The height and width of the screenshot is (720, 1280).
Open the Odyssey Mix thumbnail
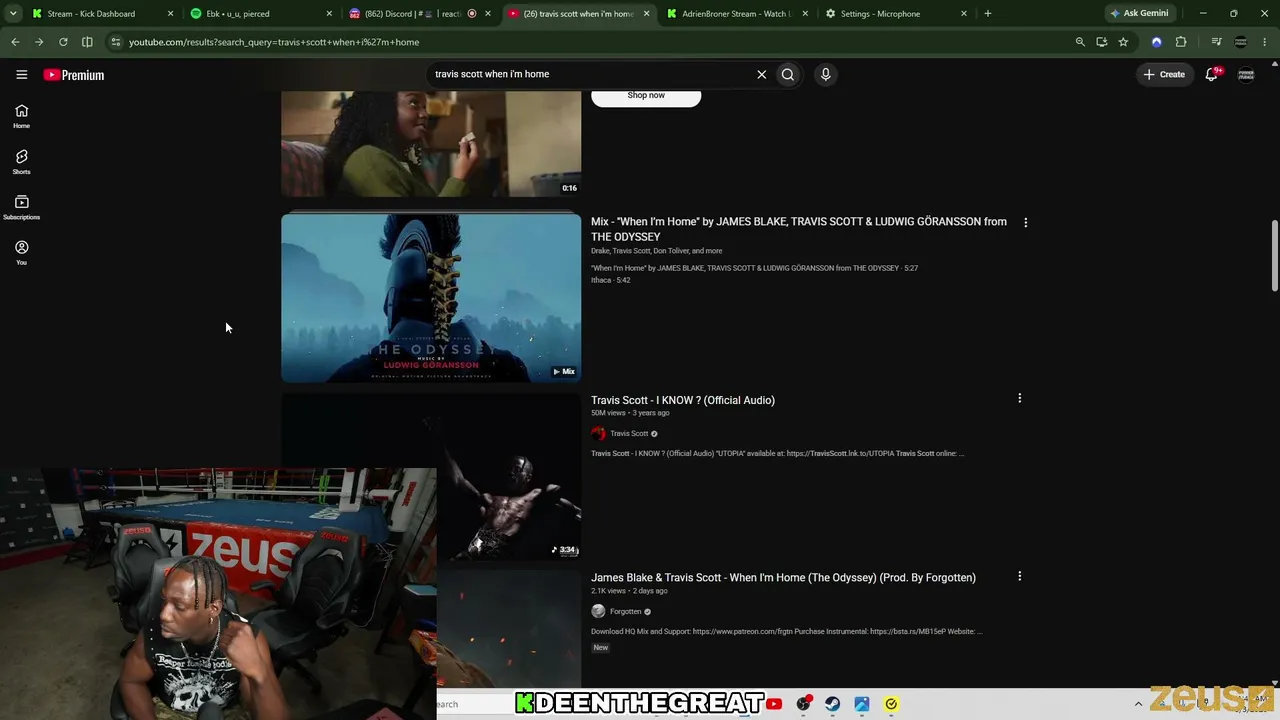[x=431, y=298]
